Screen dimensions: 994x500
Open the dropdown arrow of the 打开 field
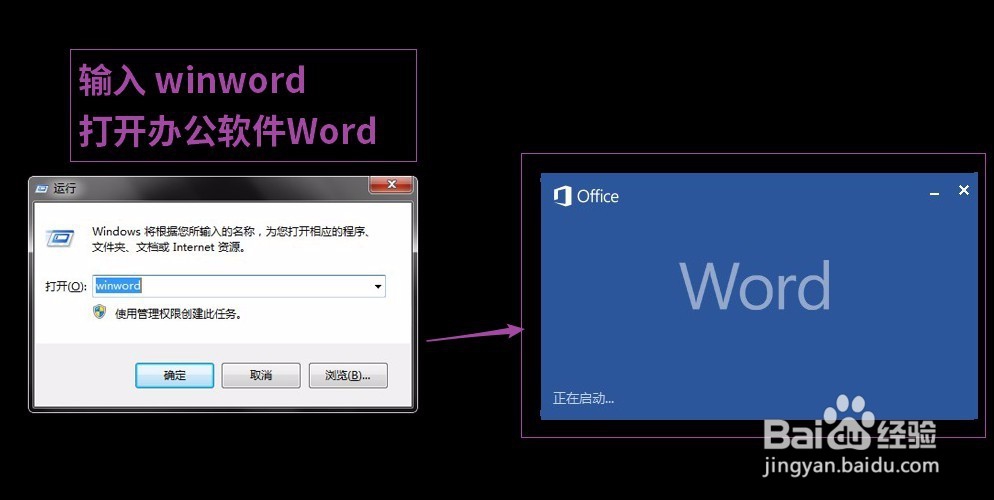tap(378, 286)
